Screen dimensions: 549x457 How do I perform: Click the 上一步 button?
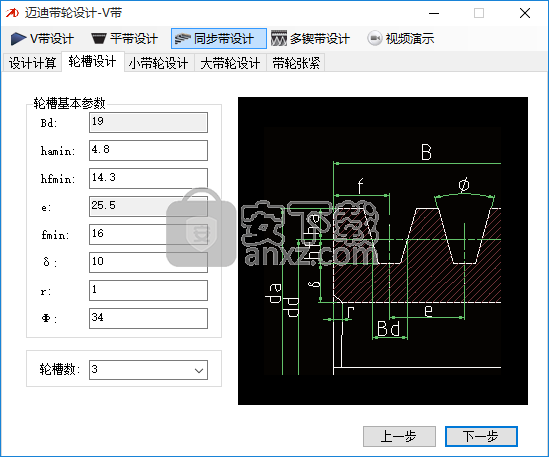399,436
